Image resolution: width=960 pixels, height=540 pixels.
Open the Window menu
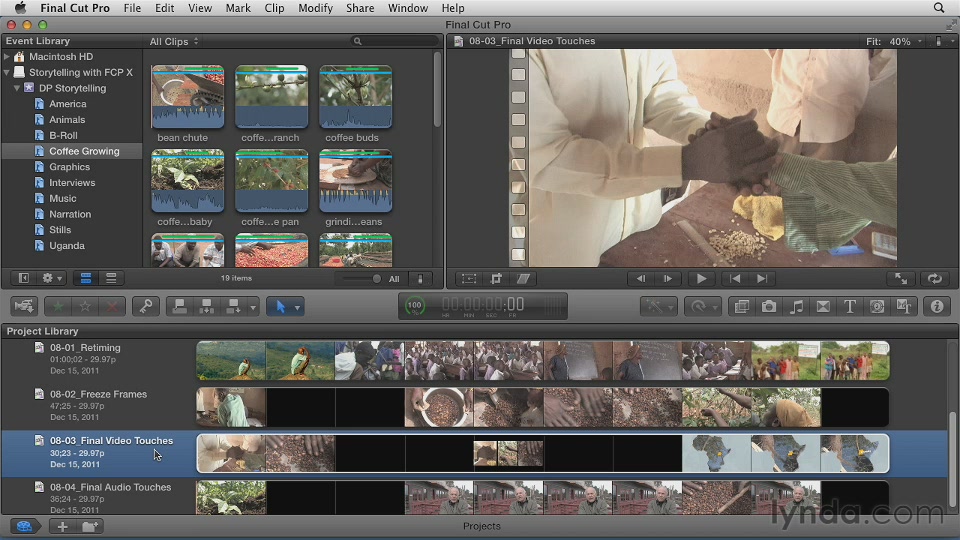[x=408, y=8]
